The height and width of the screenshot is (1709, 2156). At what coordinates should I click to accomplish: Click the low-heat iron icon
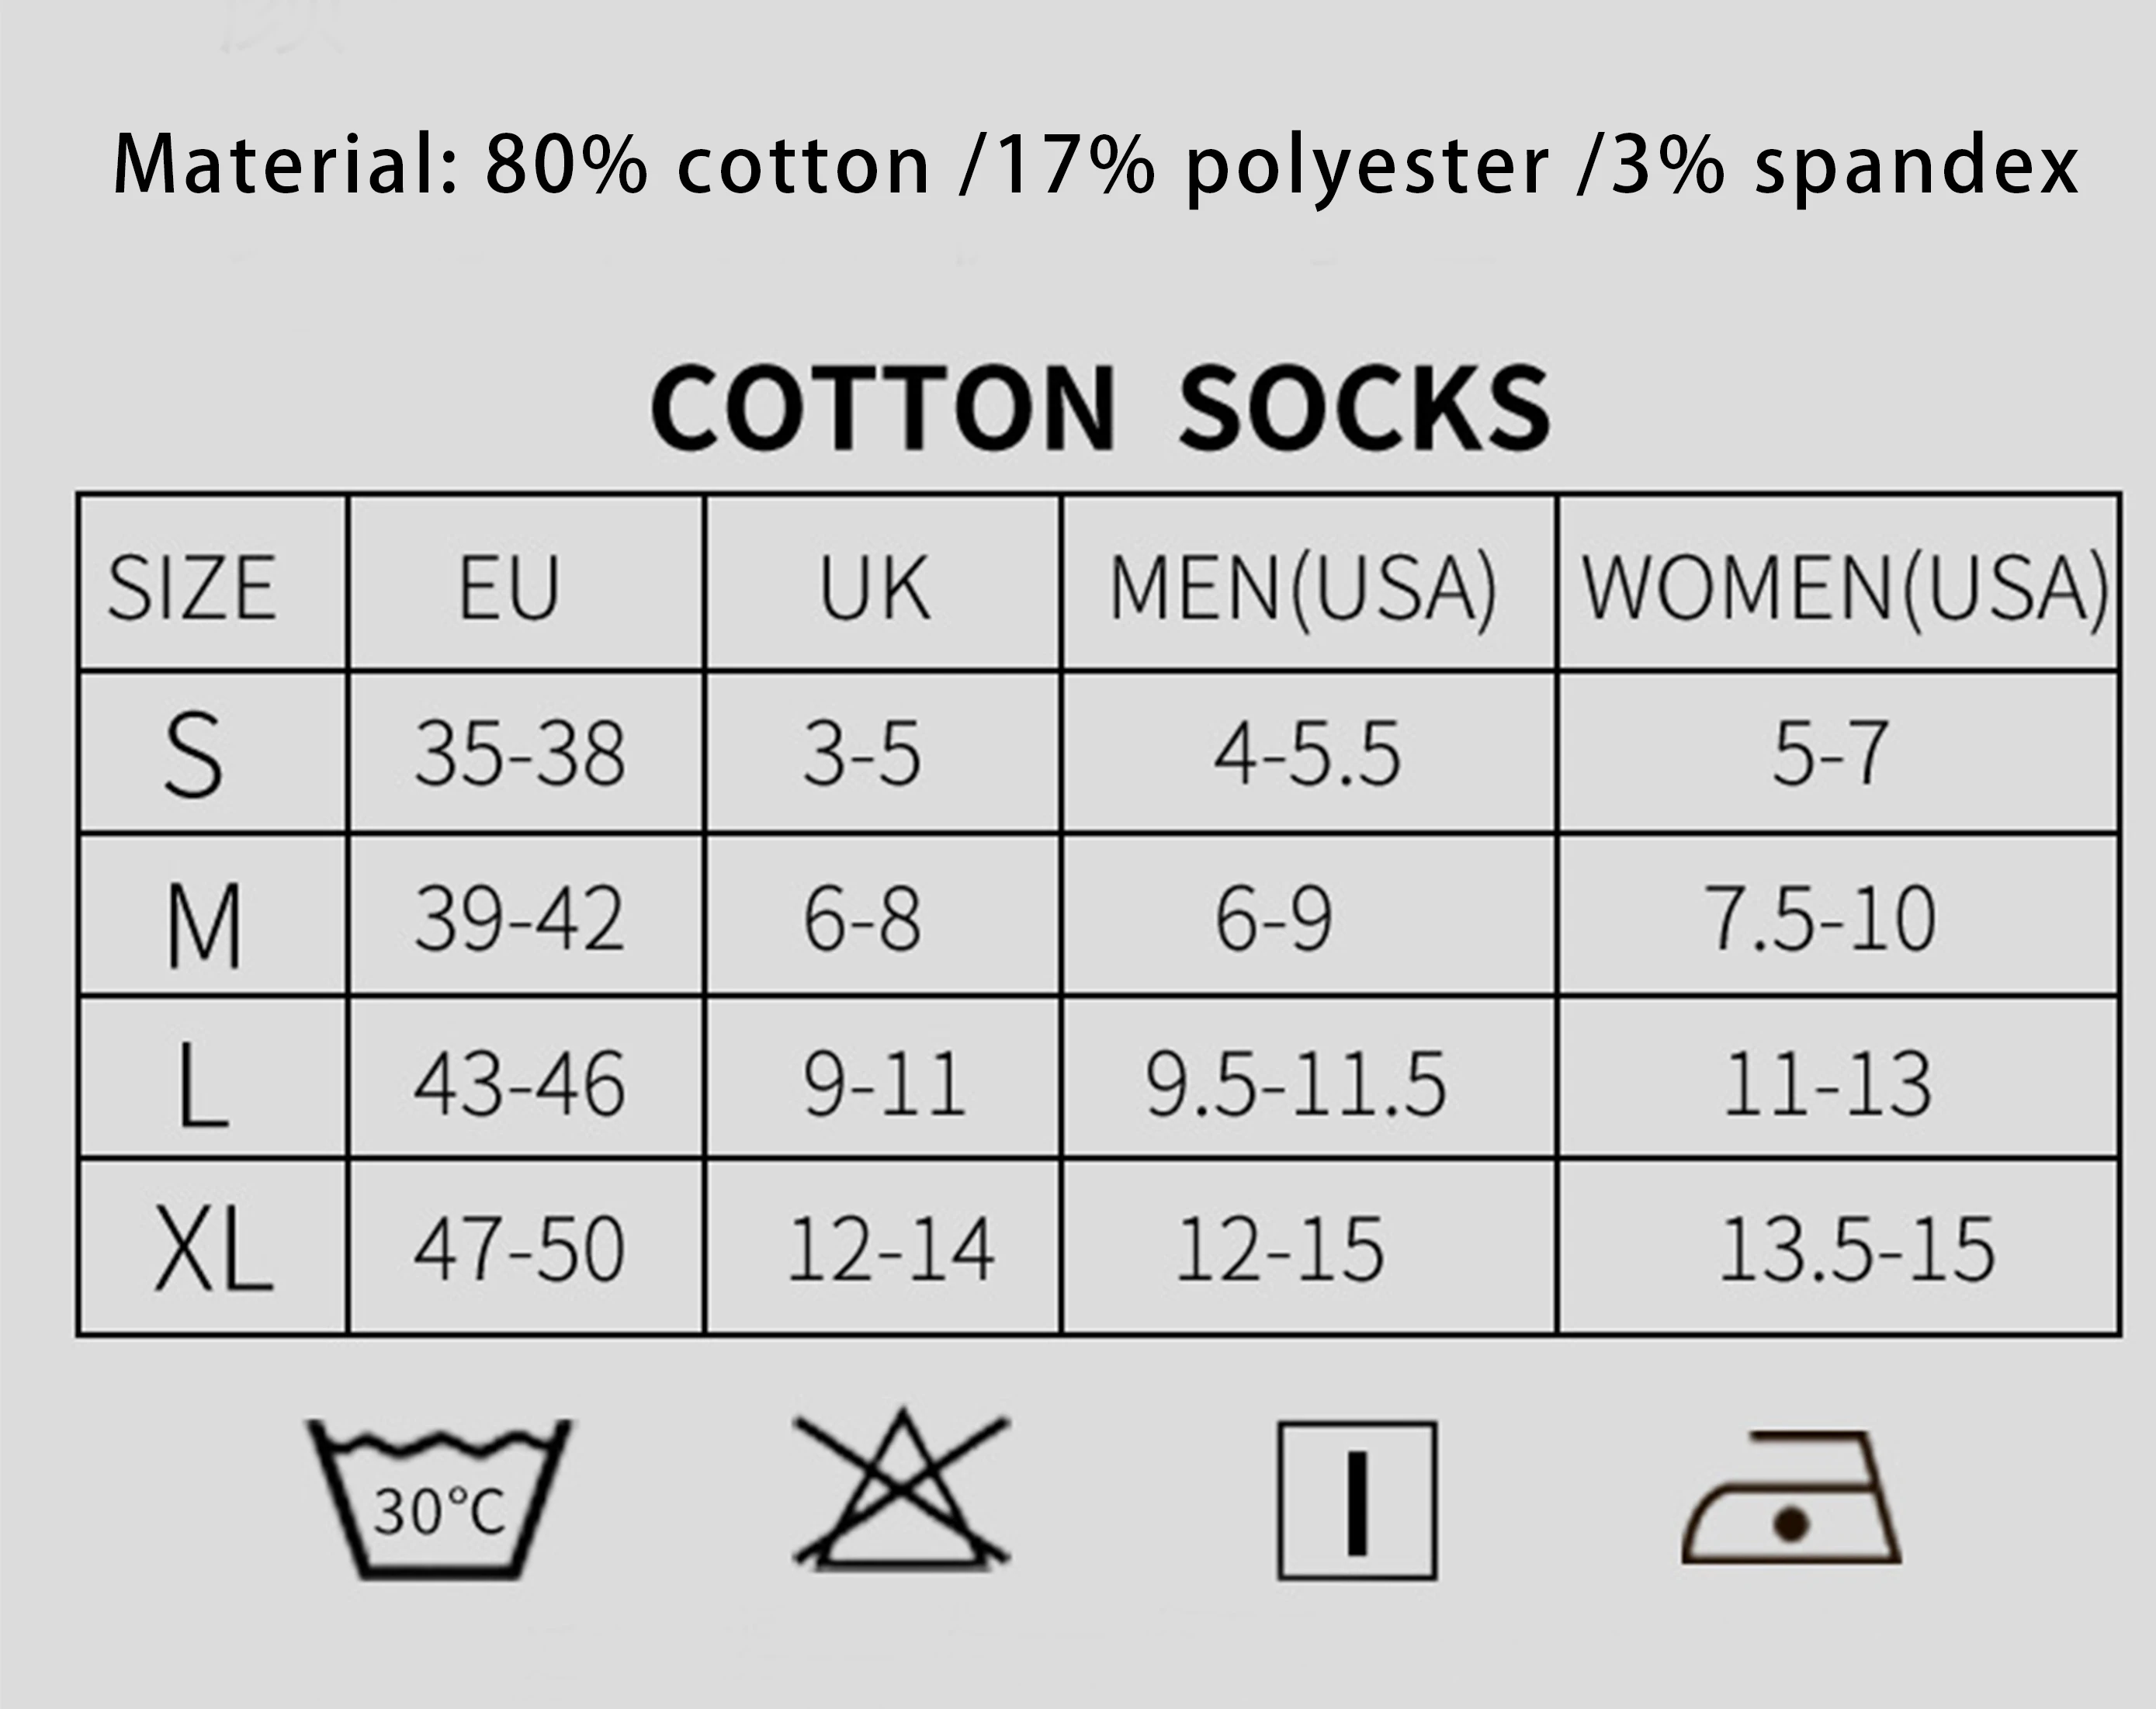(x=1791, y=1501)
